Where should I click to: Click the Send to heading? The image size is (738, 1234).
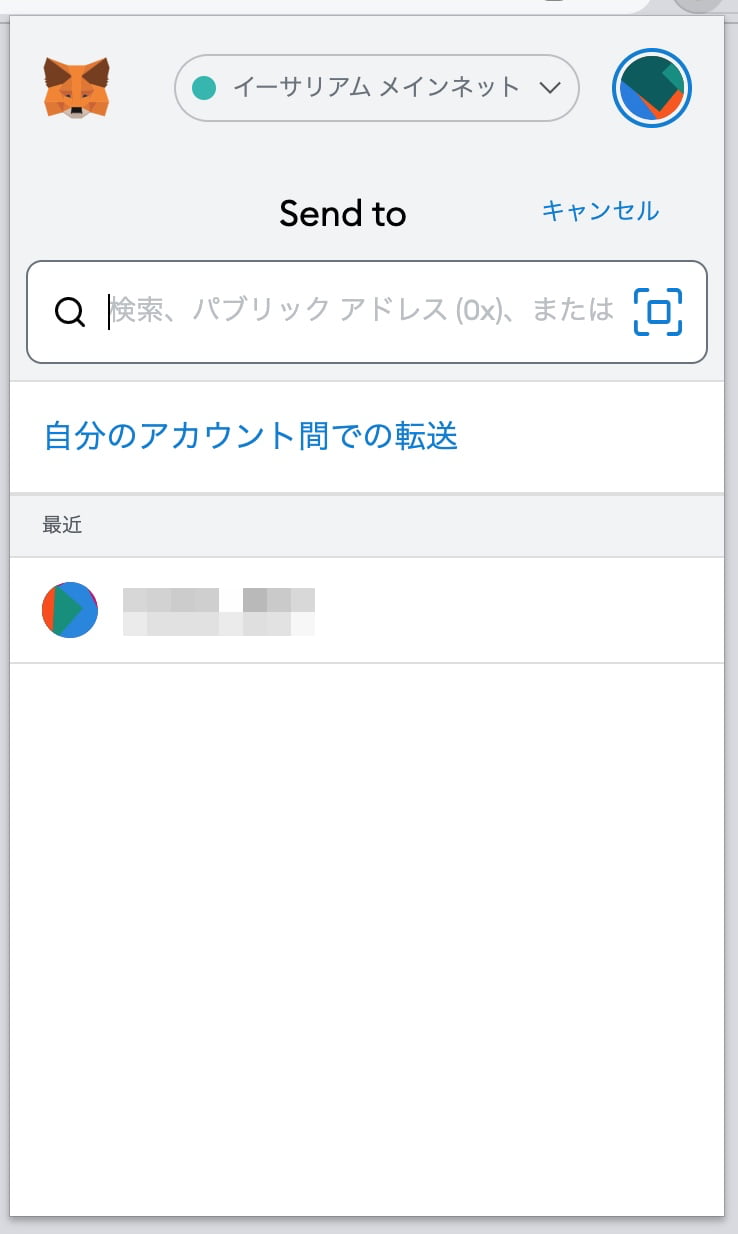coord(342,213)
